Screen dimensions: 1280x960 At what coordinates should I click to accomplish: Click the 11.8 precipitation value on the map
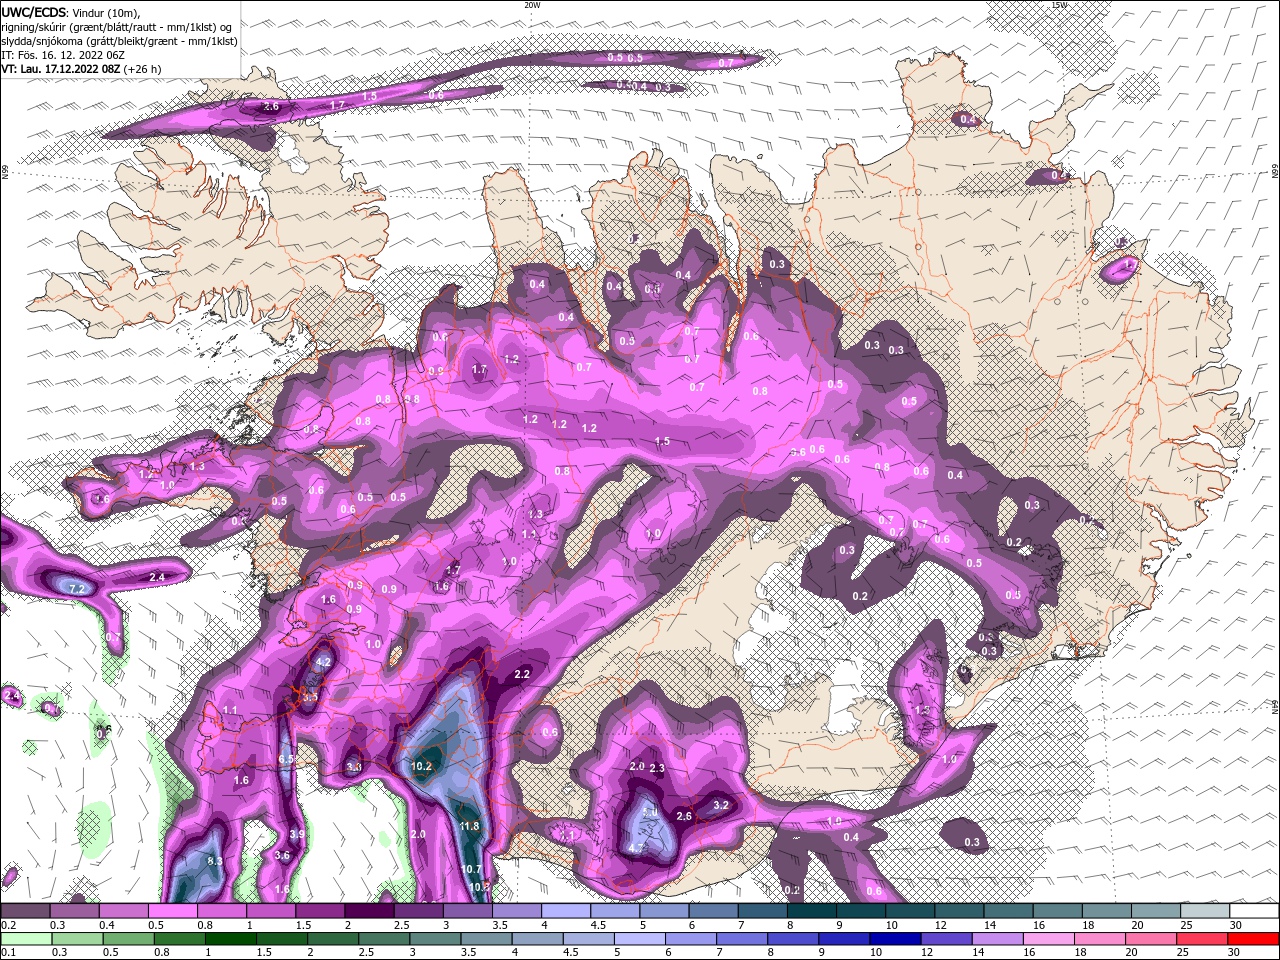(x=470, y=826)
